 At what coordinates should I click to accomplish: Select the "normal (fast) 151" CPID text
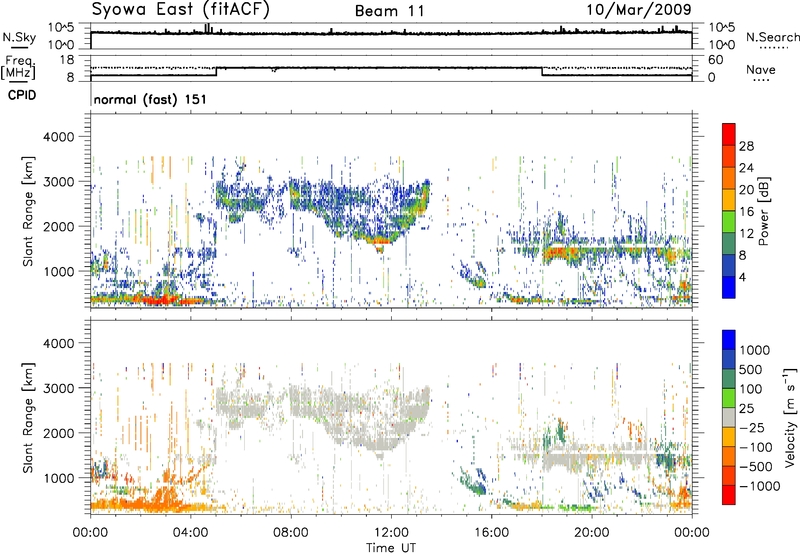click(x=150, y=99)
